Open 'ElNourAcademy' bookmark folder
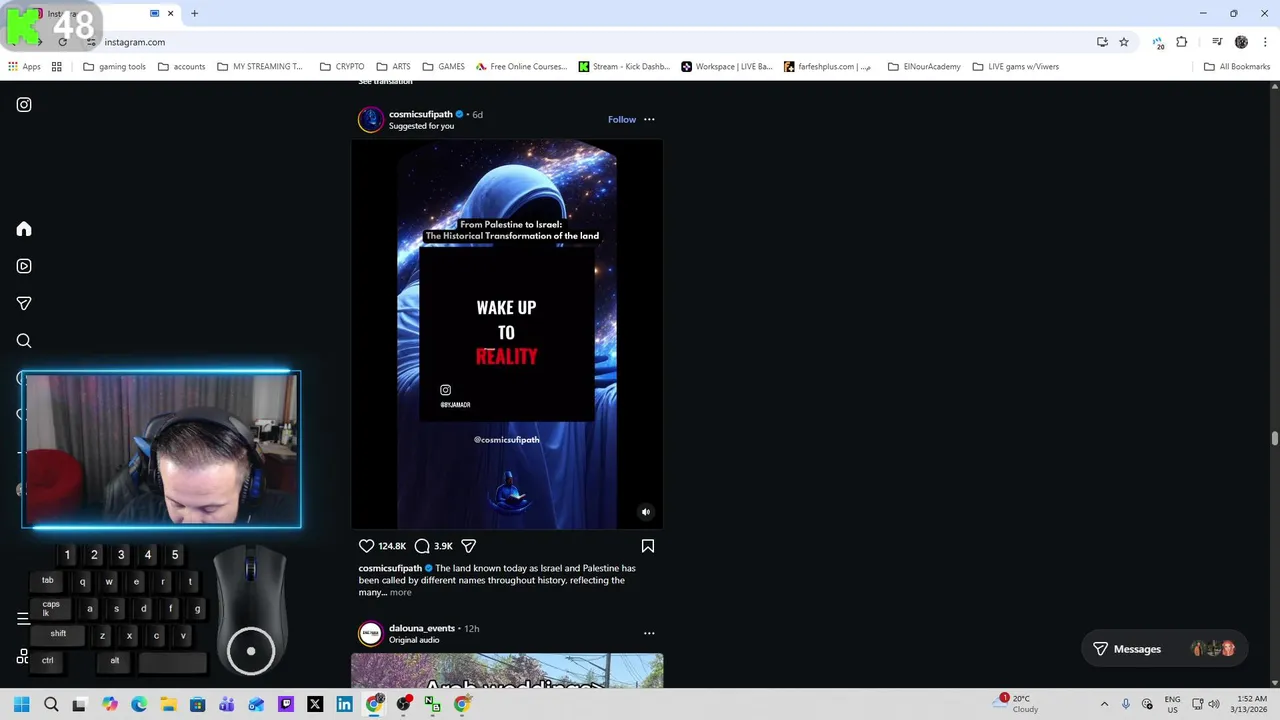The image size is (1280, 720). [x=924, y=67]
